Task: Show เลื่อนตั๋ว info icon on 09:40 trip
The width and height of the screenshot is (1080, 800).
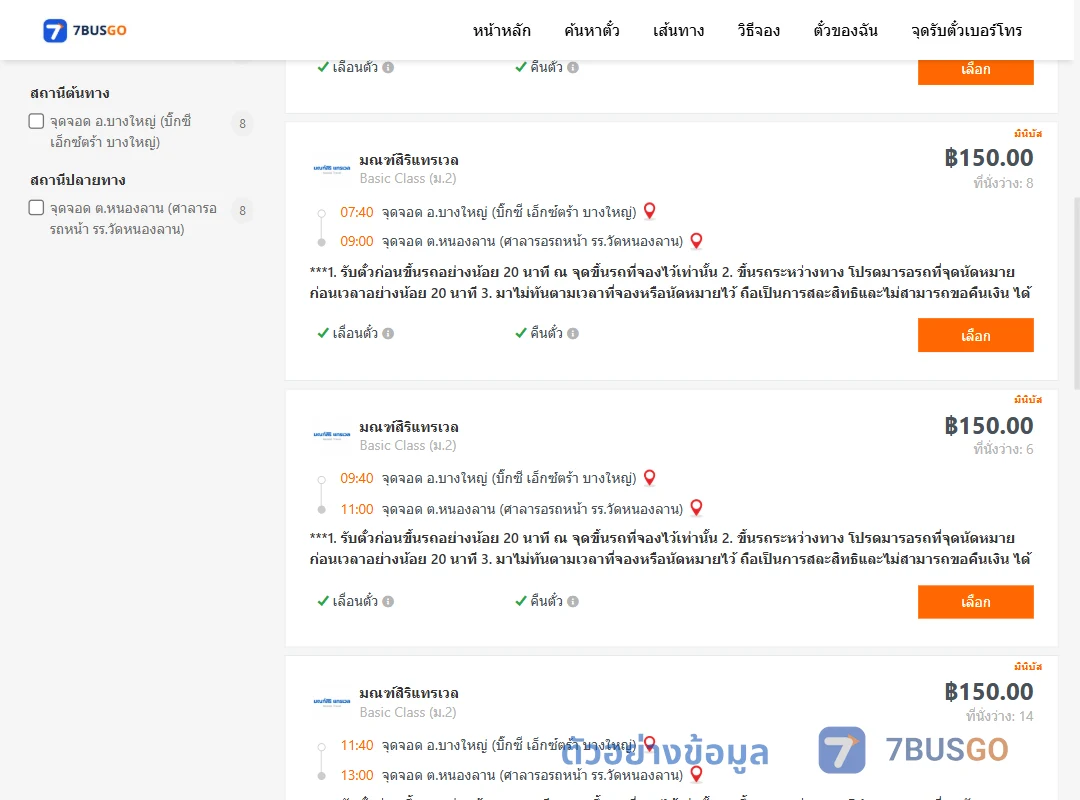Action: point(388,602)
